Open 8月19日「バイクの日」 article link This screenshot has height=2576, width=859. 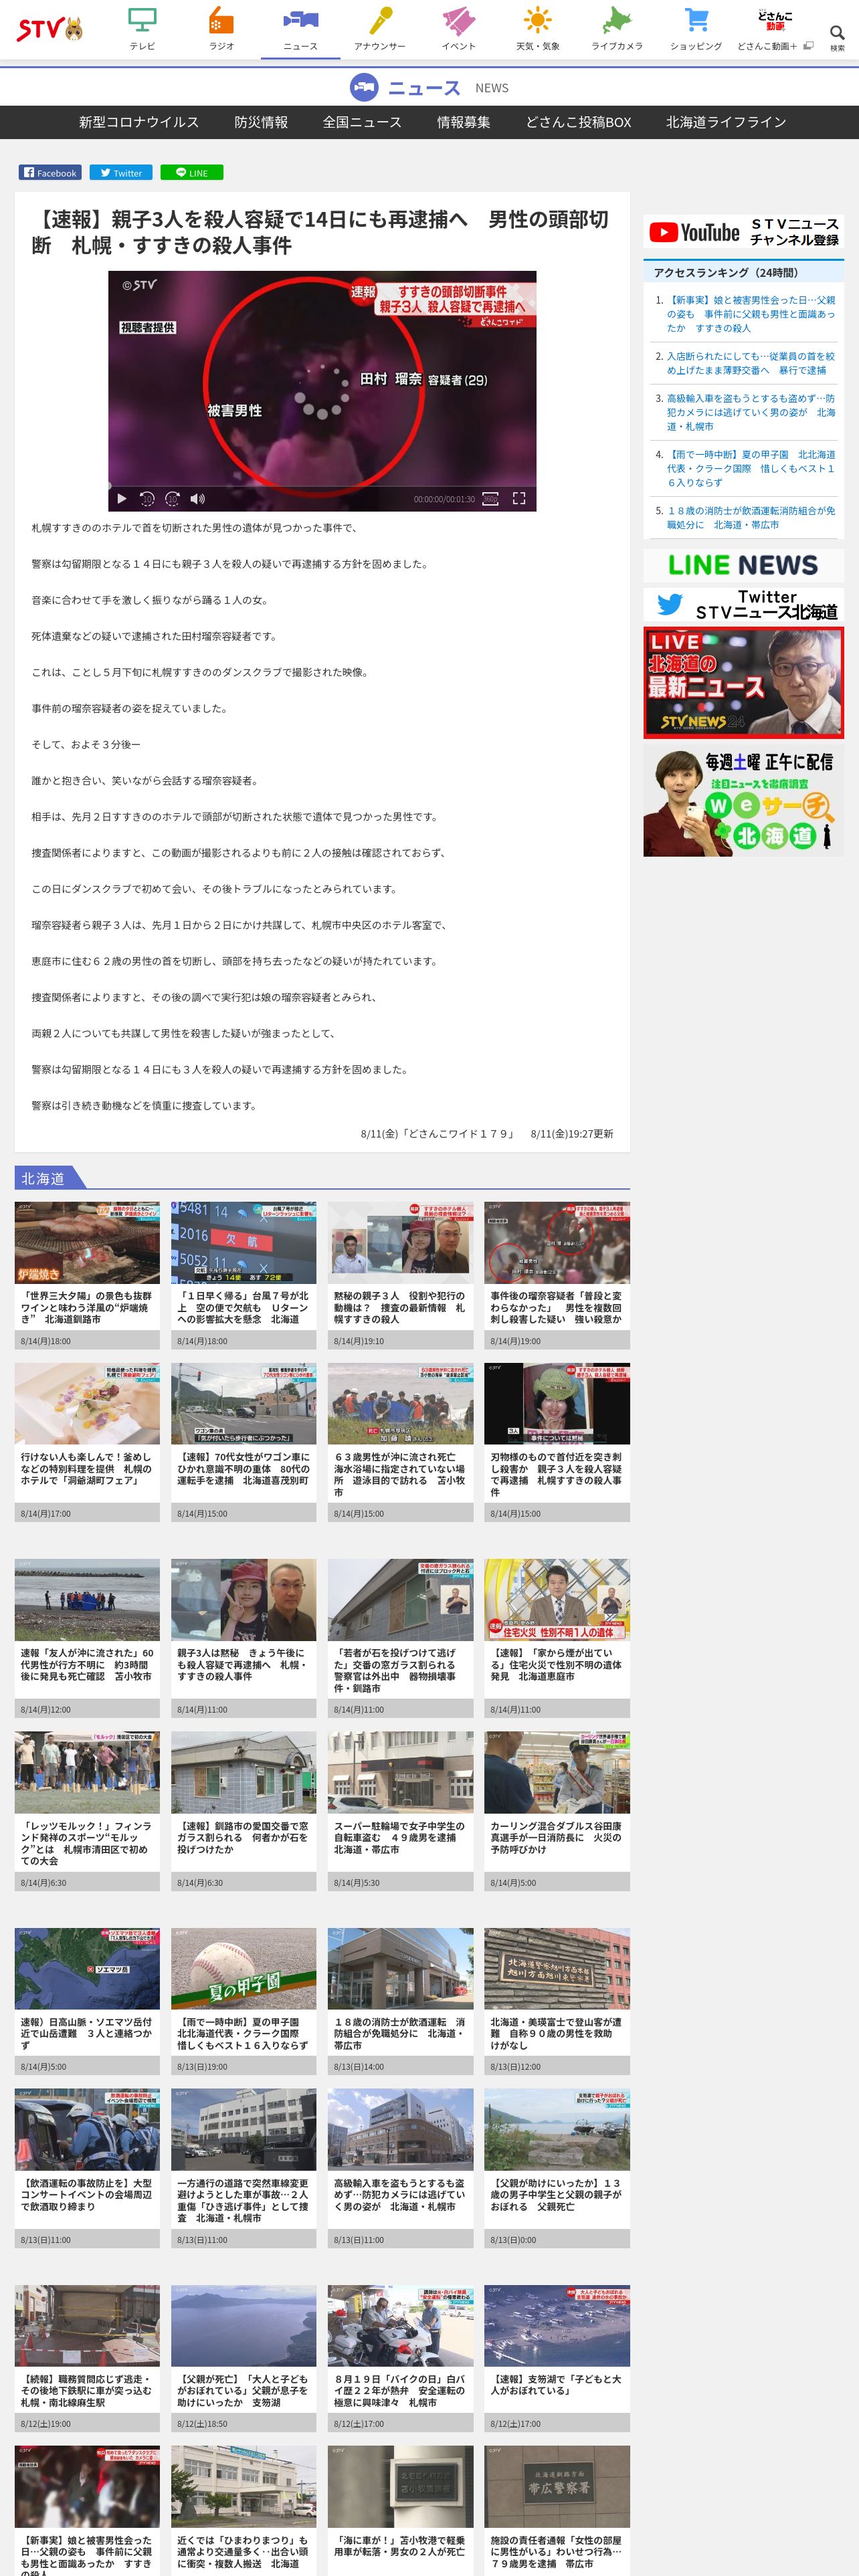pyautogui.click(x=399, y=2390)
